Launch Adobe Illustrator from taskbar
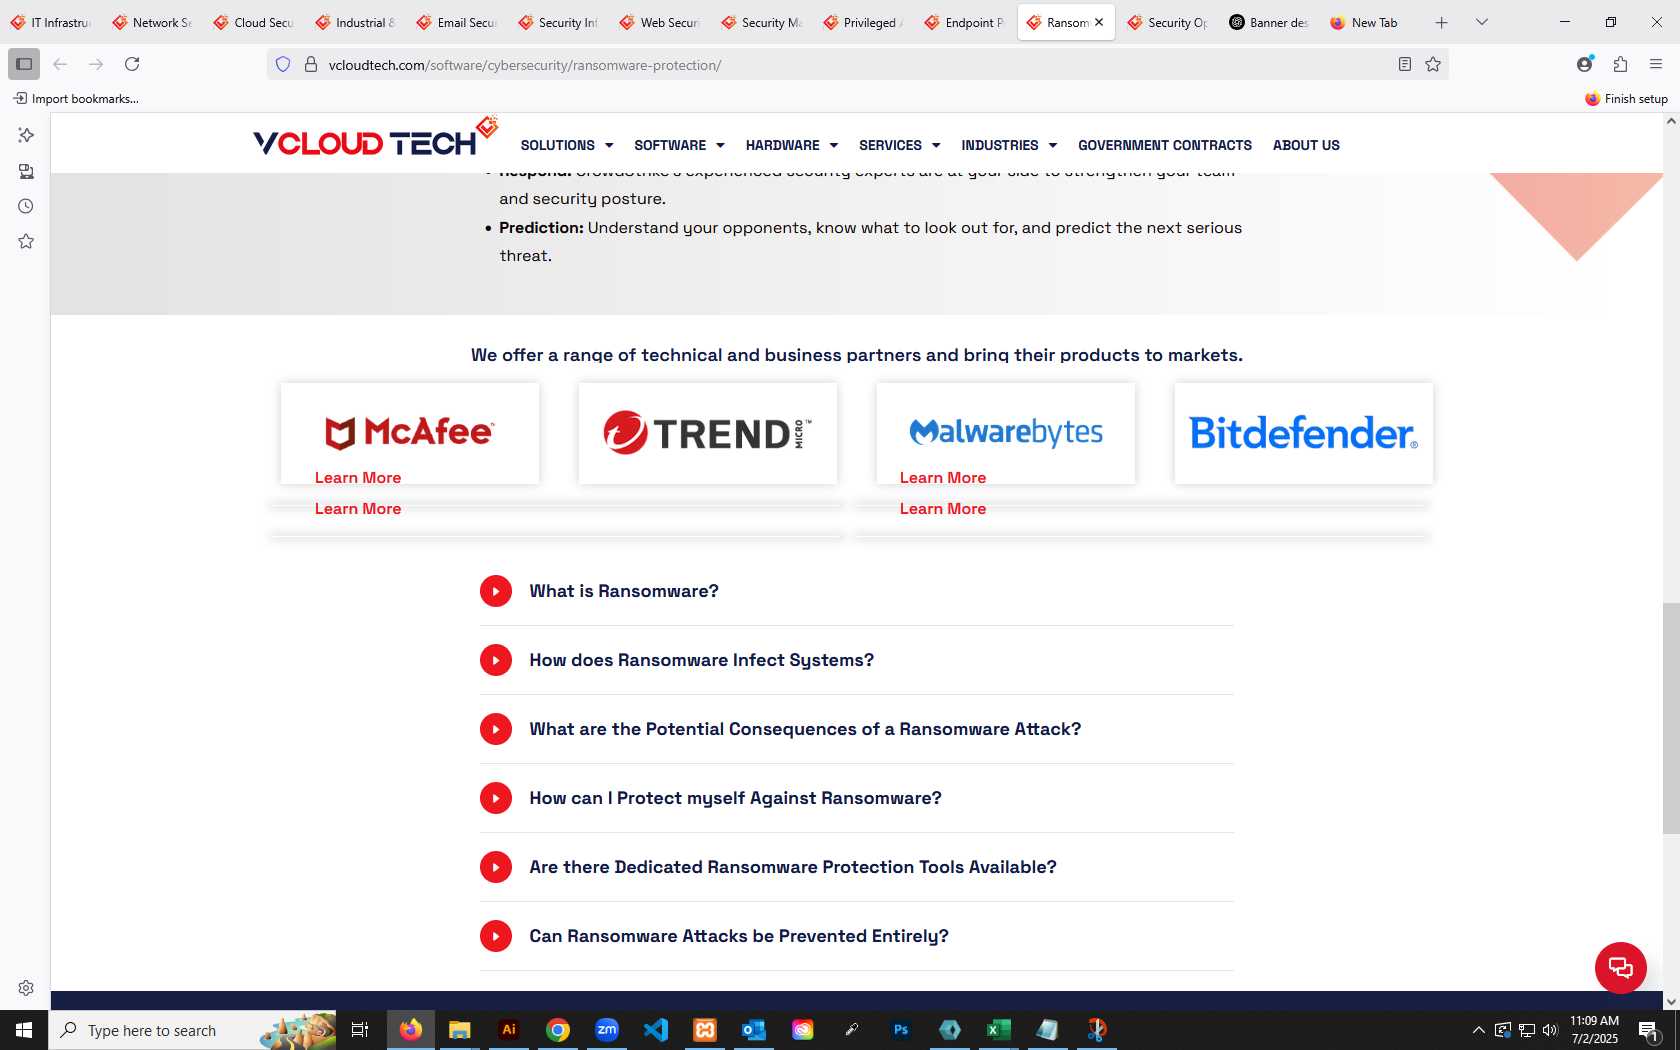This screenshot has width=1680, height=1050. coord(509,1029)
